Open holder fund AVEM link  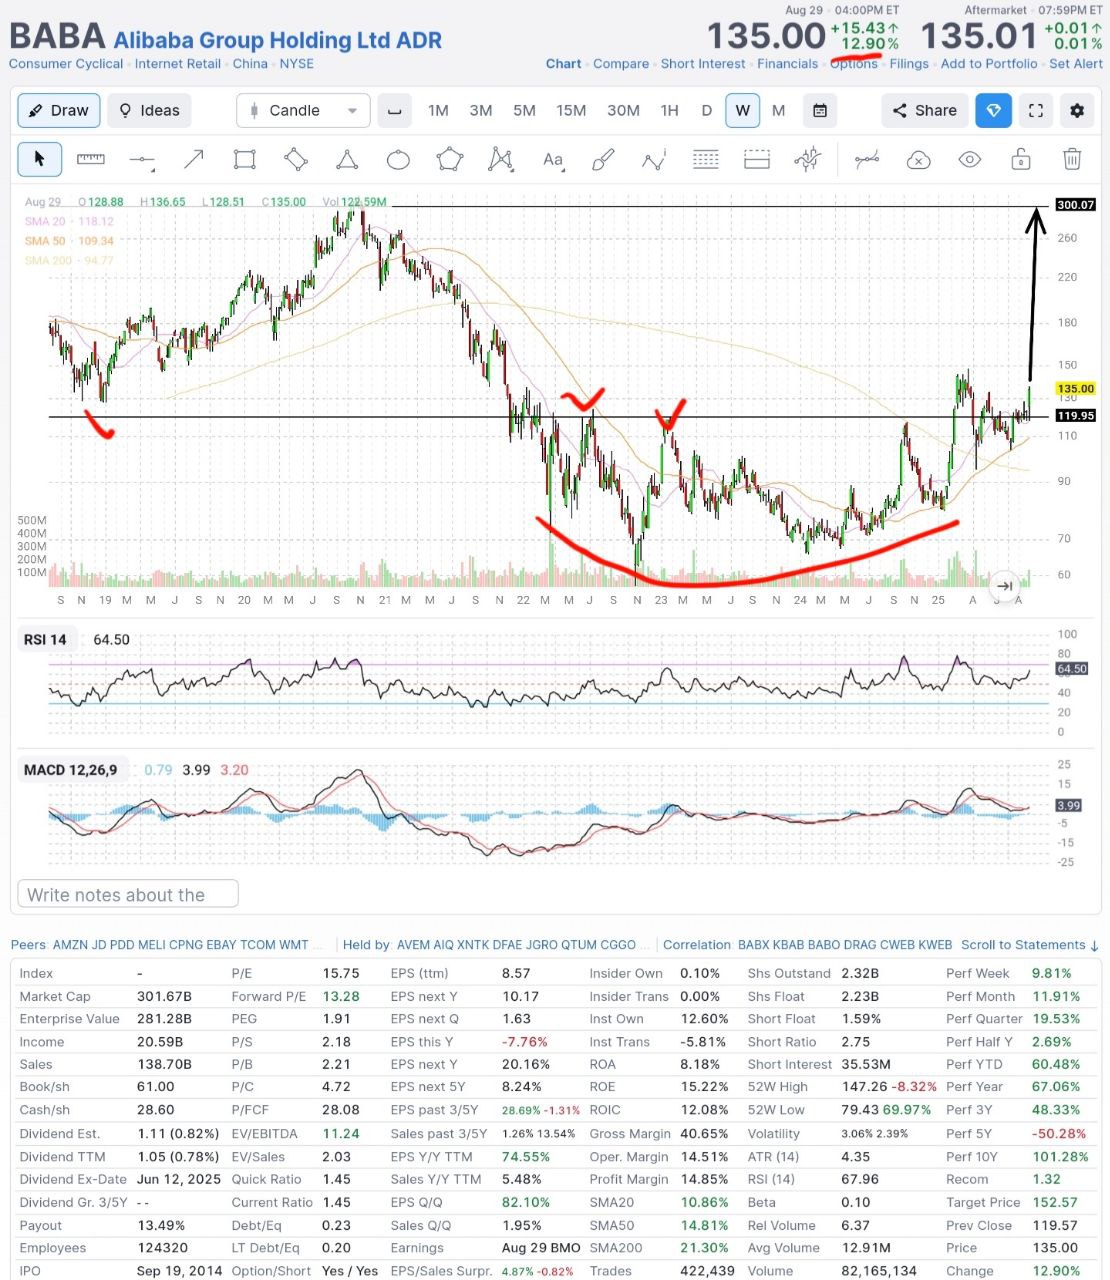pos(414,945)
